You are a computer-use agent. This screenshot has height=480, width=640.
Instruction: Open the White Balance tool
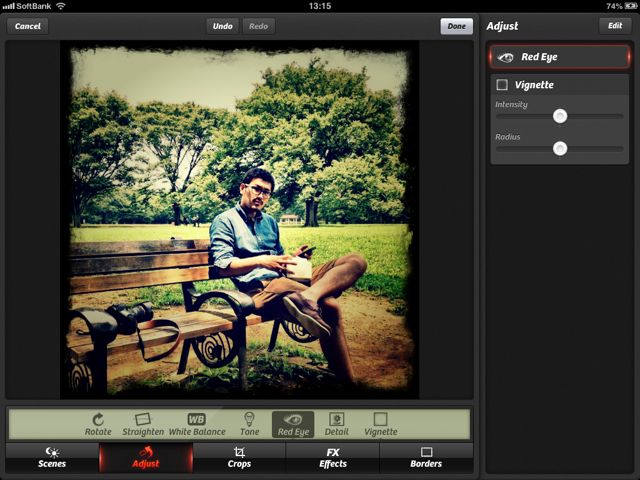(197, 424)
